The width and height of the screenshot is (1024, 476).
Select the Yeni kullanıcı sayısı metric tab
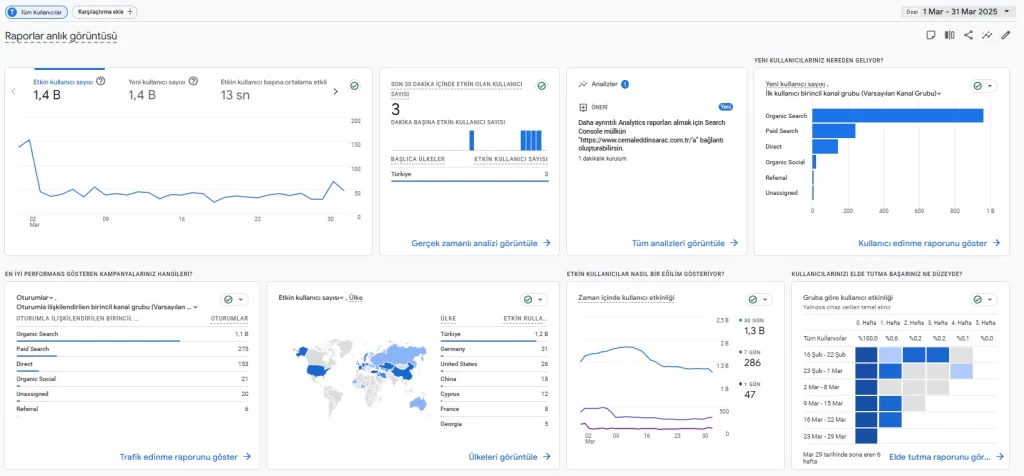[x=156, y=82]
